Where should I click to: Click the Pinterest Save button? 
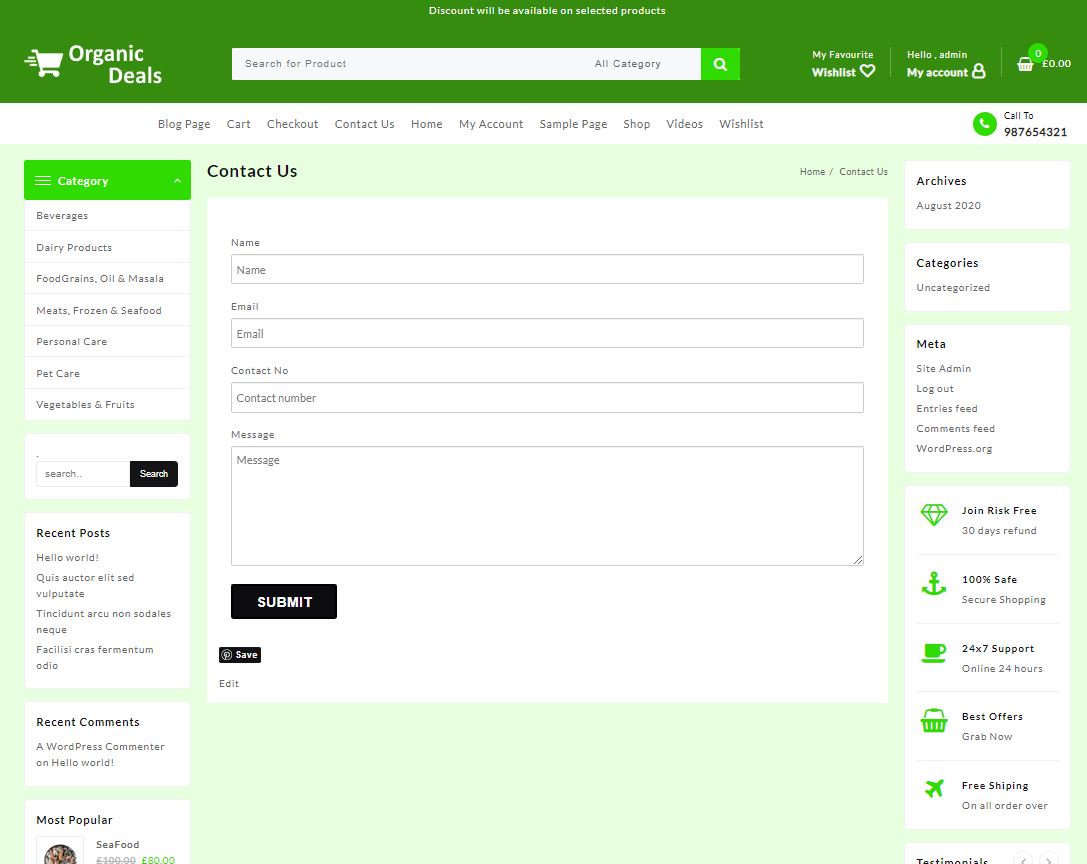240,655
